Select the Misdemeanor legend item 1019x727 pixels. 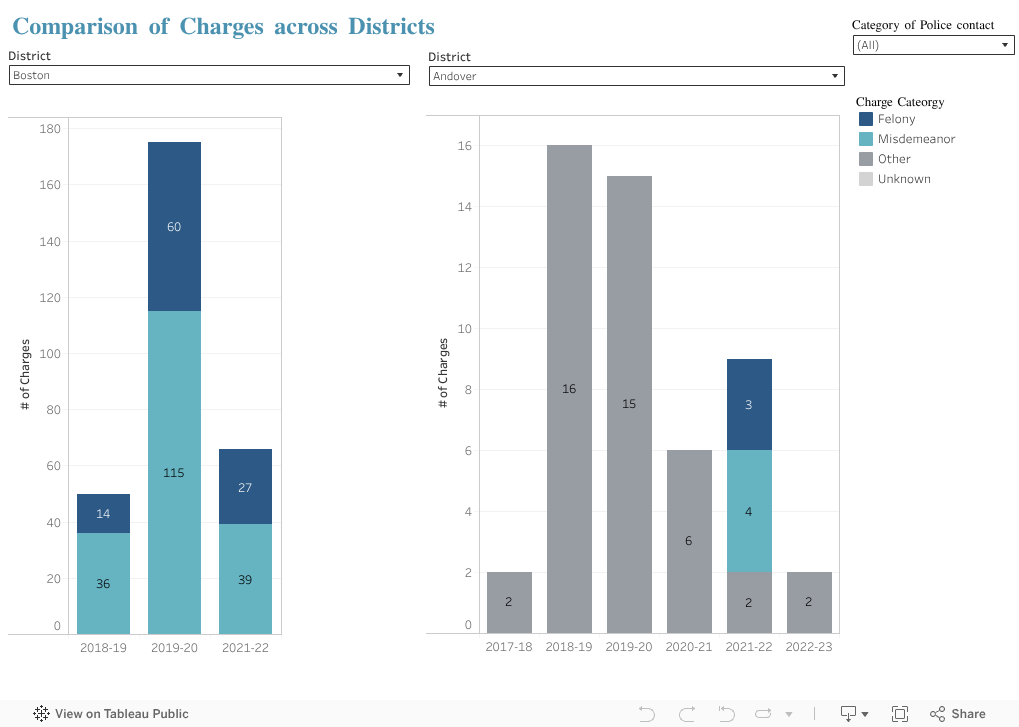click(916, 139)
